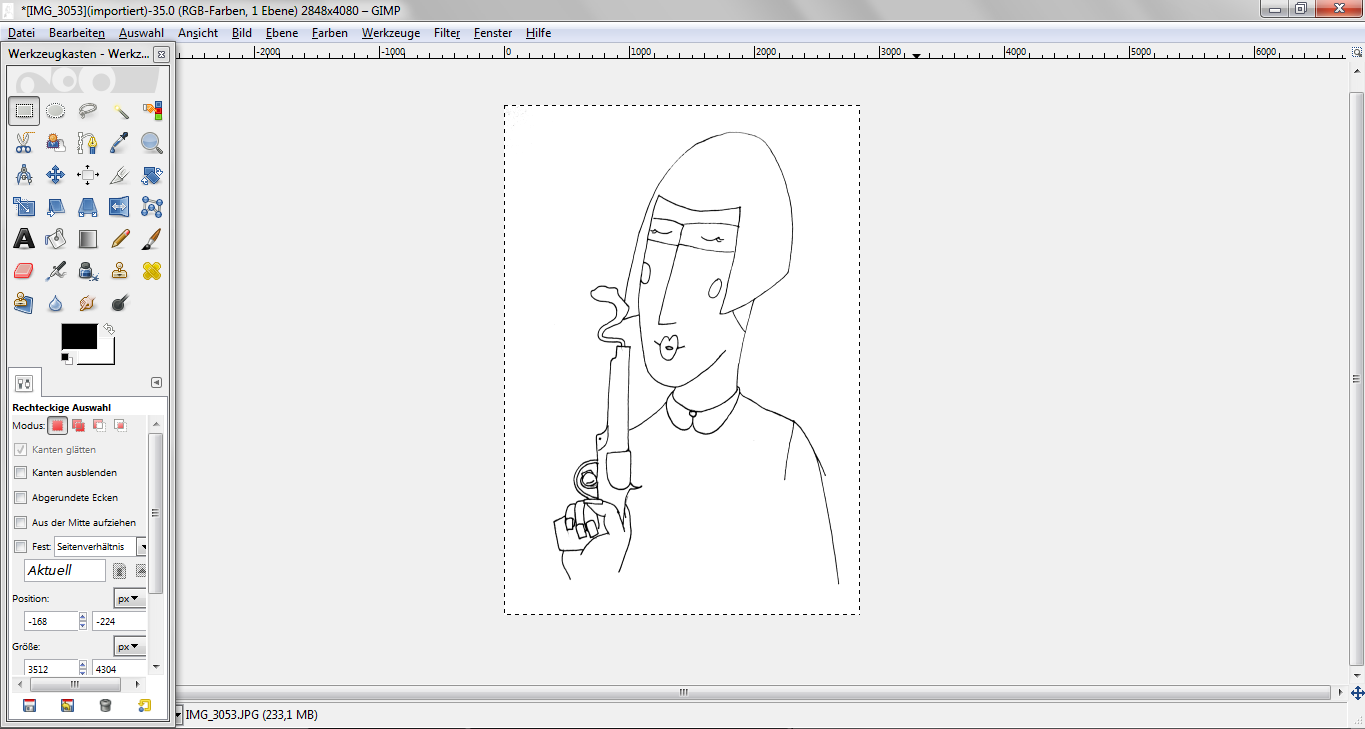Open the Position unit px dropdown
Image resolution: width=1365 pixels, height=729 pixels.
130,599
